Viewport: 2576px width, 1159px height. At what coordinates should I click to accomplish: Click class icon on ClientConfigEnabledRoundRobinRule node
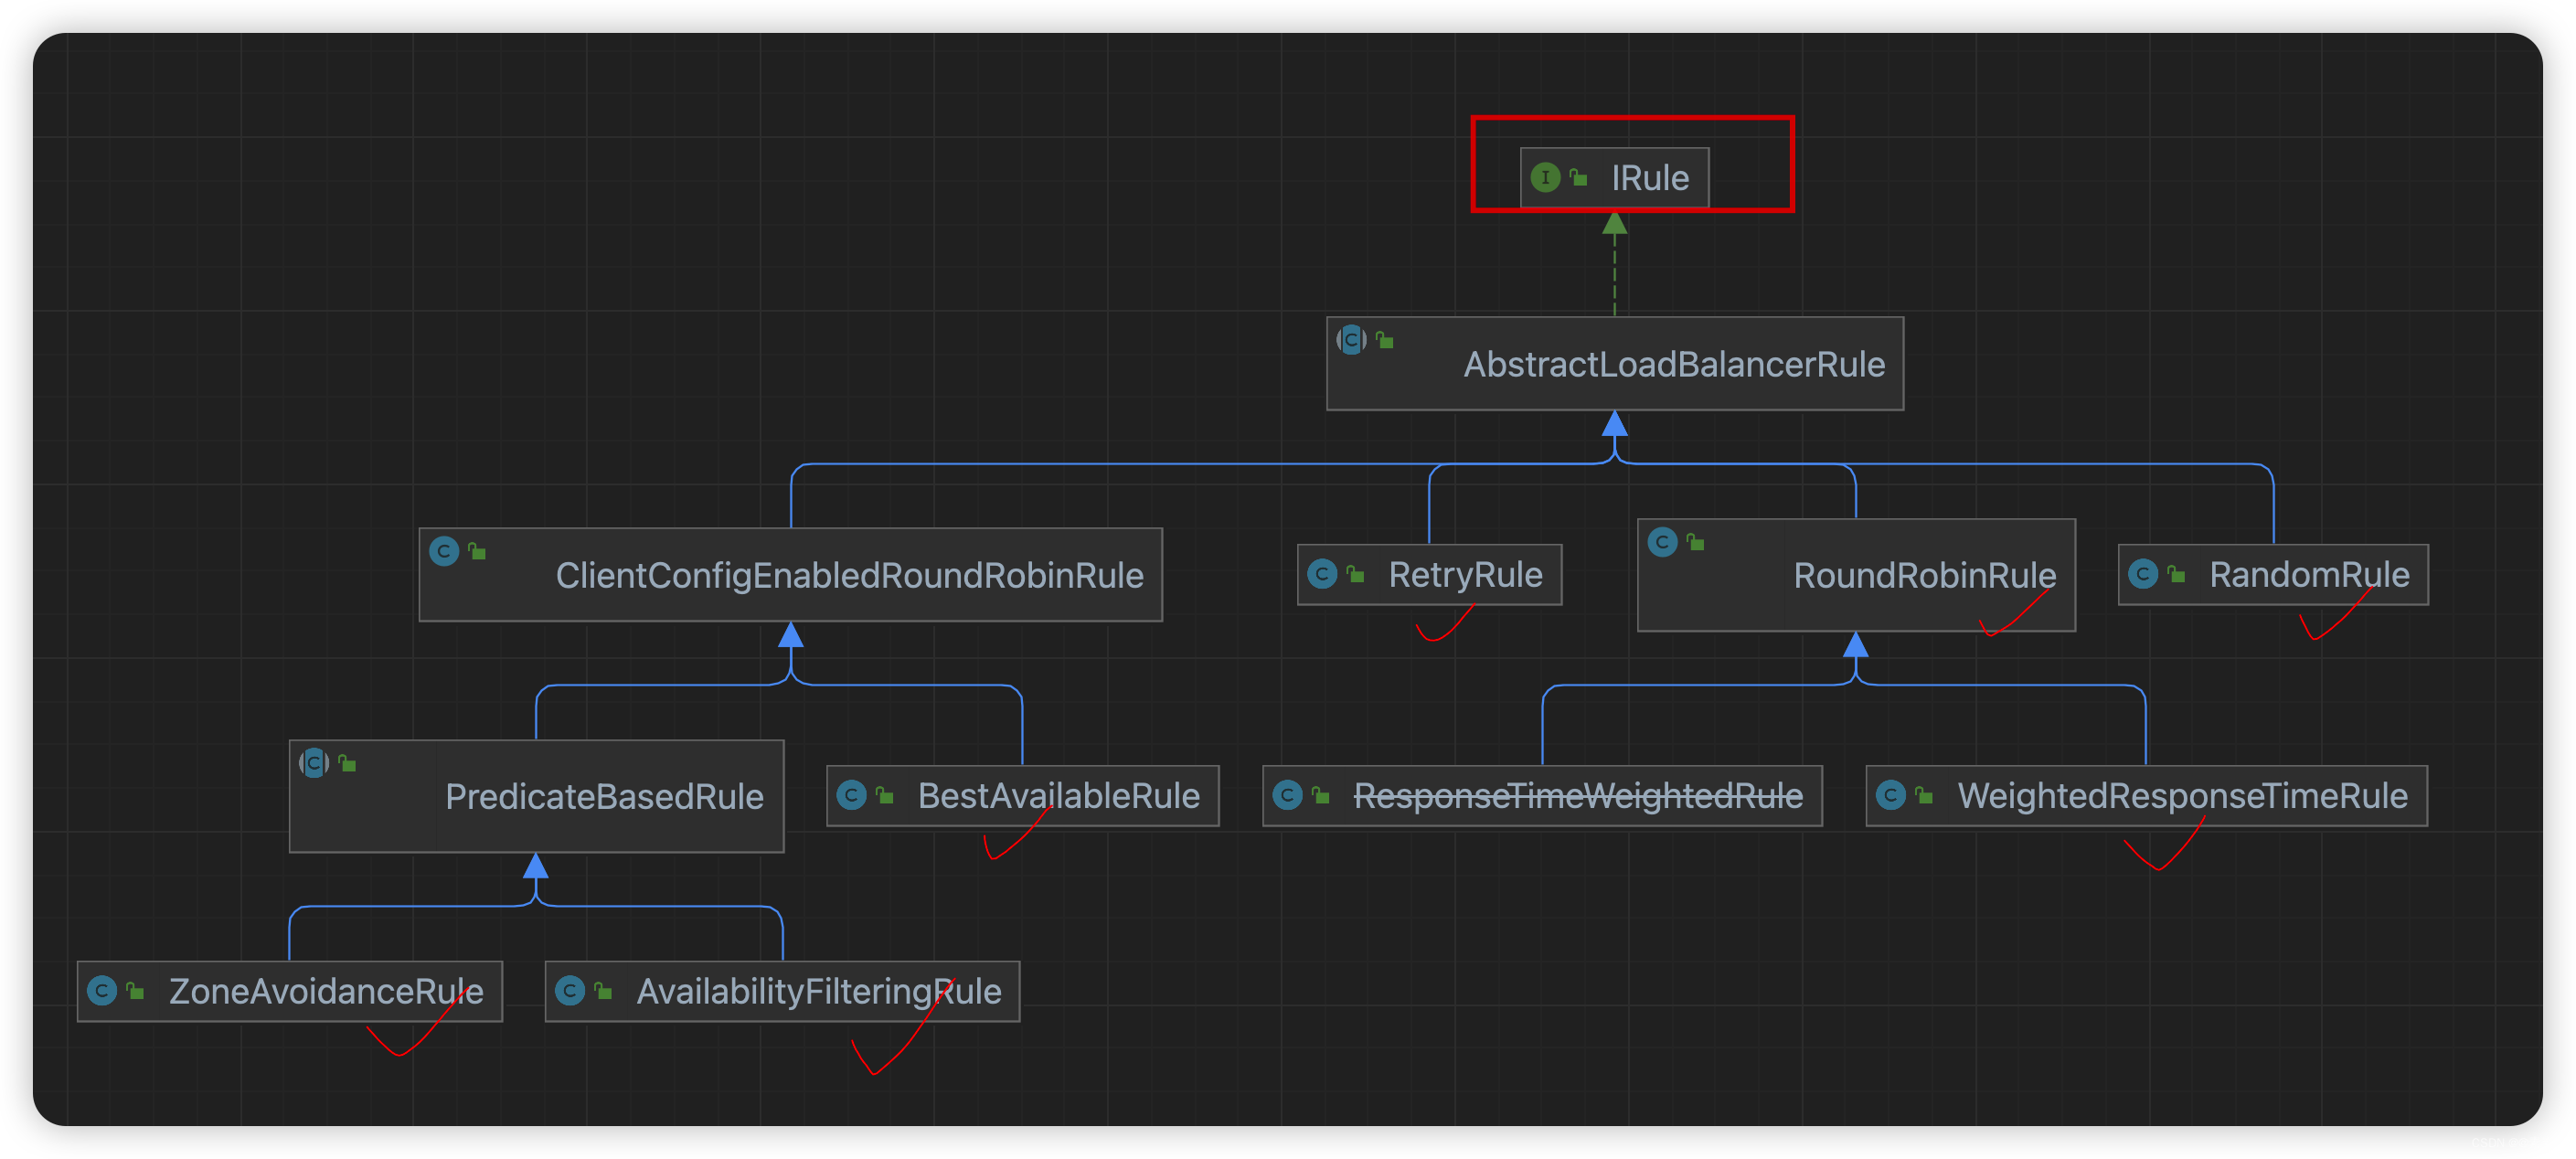[x=444, y=551]
